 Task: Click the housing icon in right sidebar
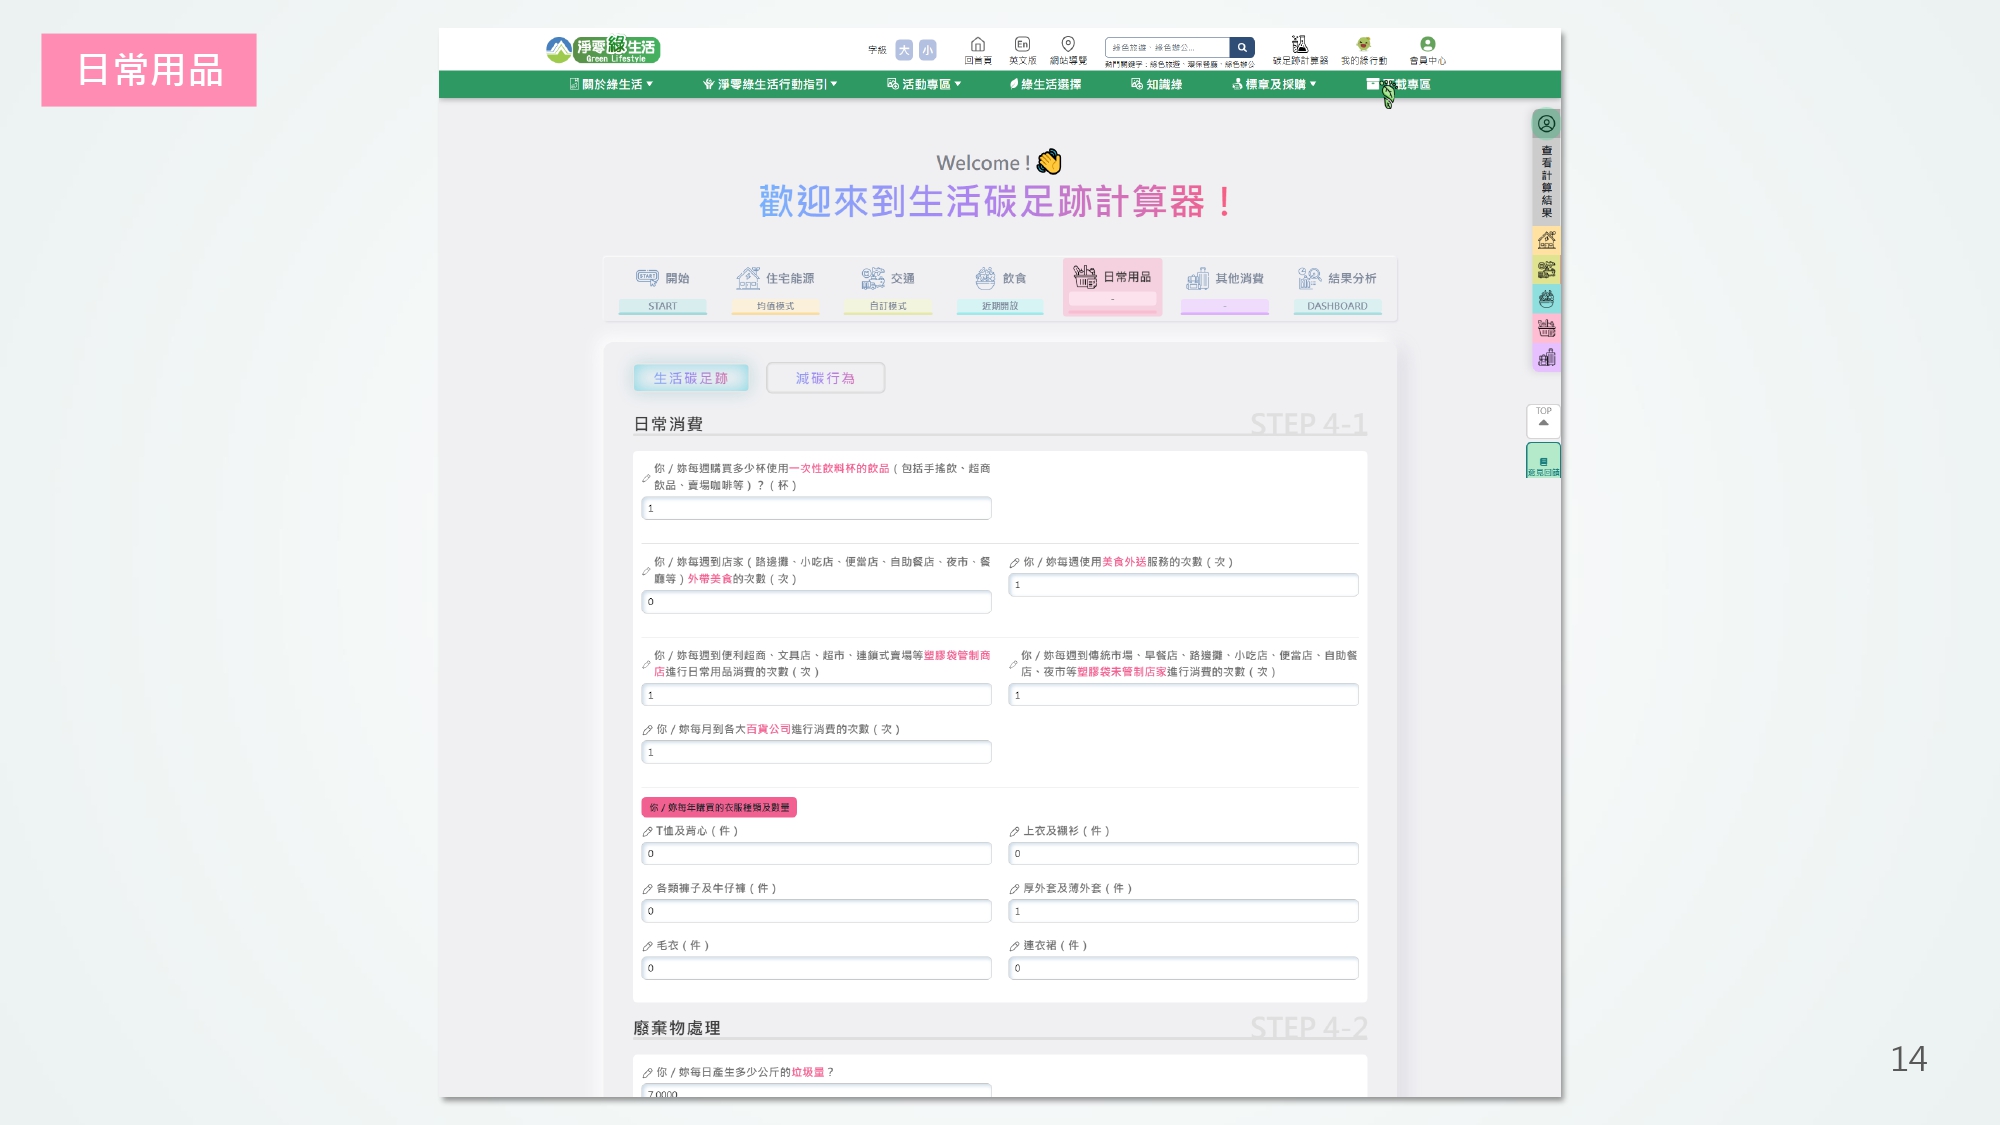point(1546,240)
